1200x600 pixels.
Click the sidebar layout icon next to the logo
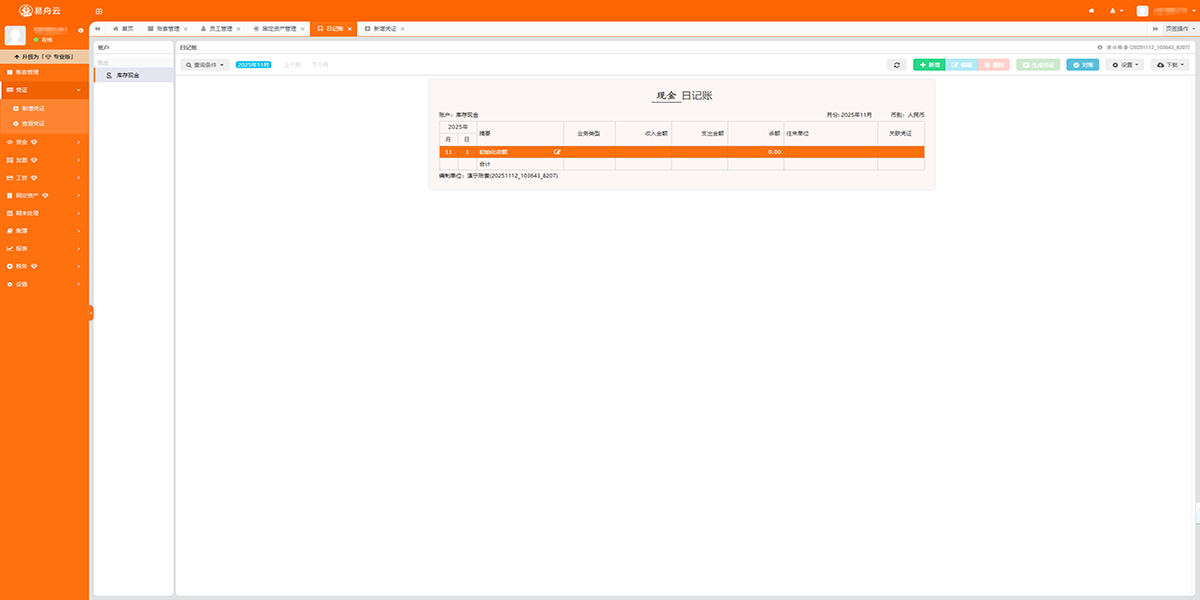[99, 11]
